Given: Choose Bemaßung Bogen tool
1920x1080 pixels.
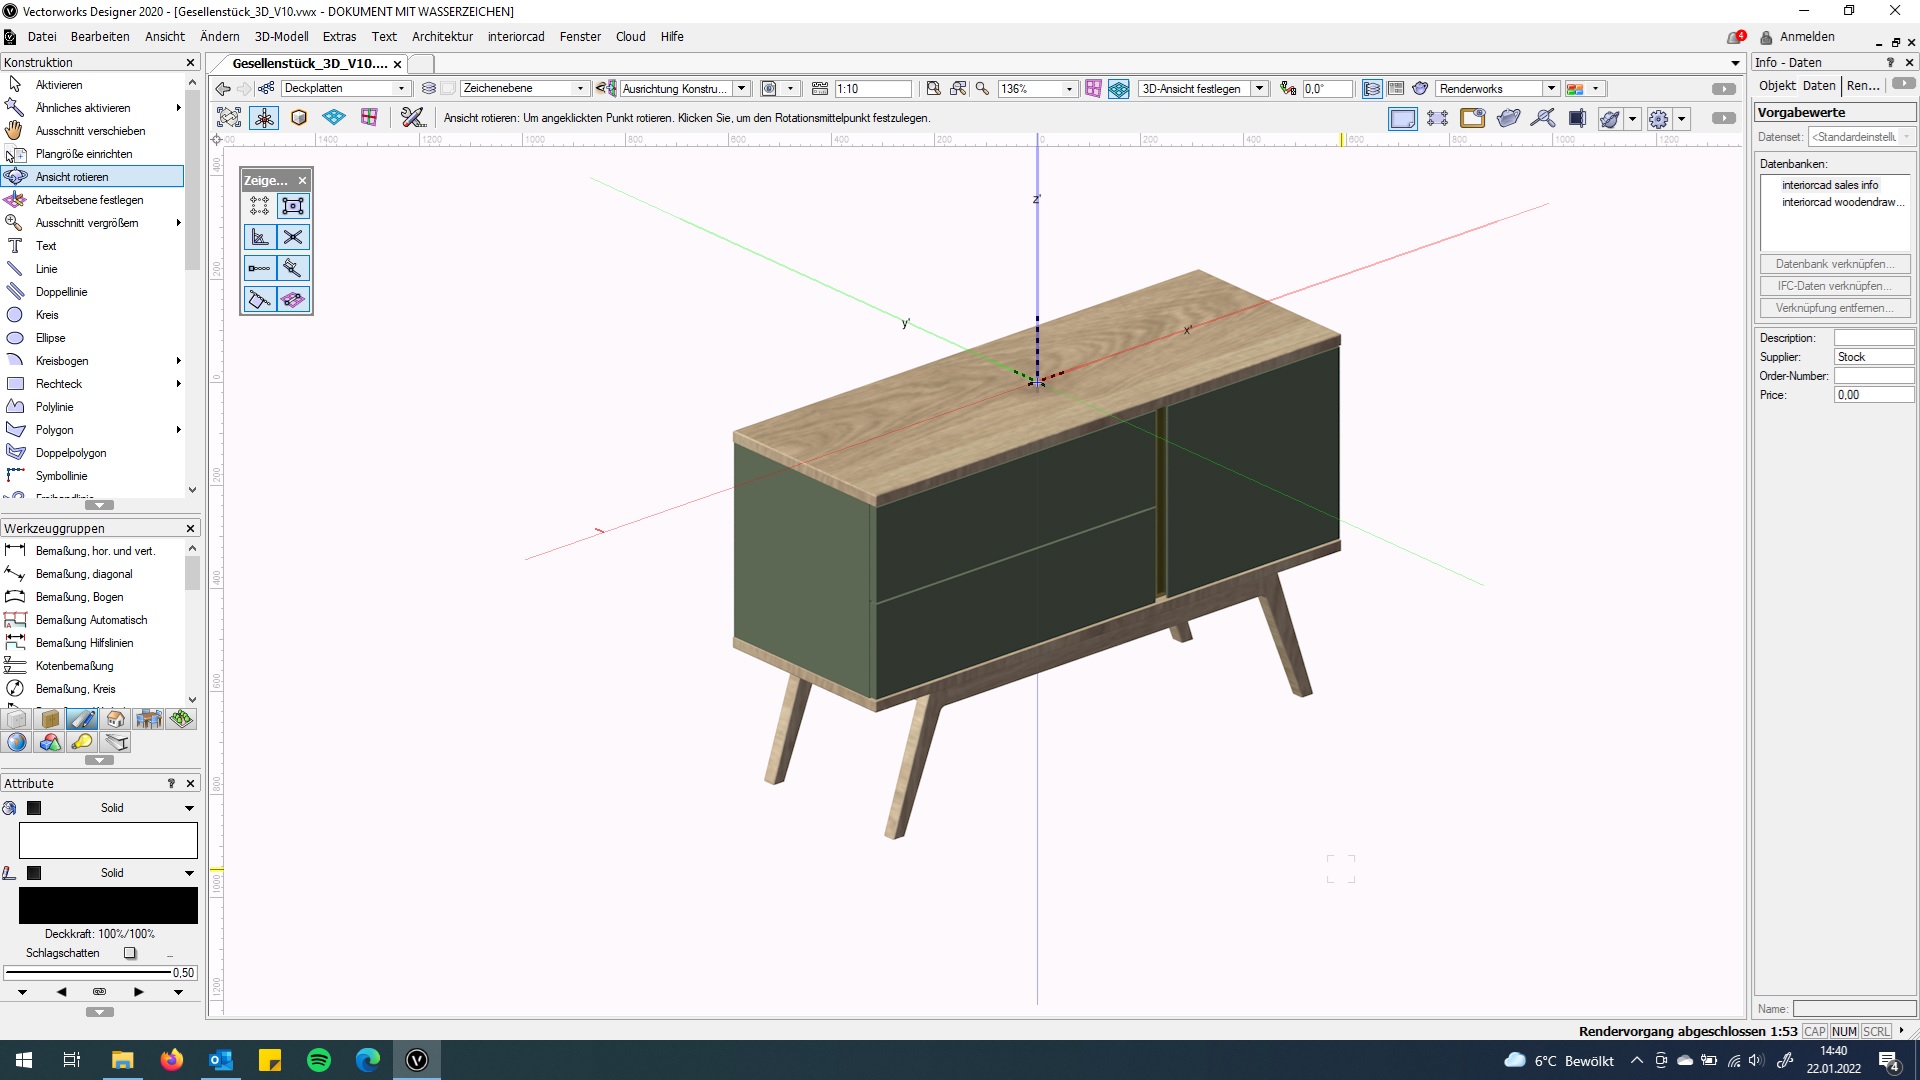Looking at the screenshot, I should pos(92,597).
